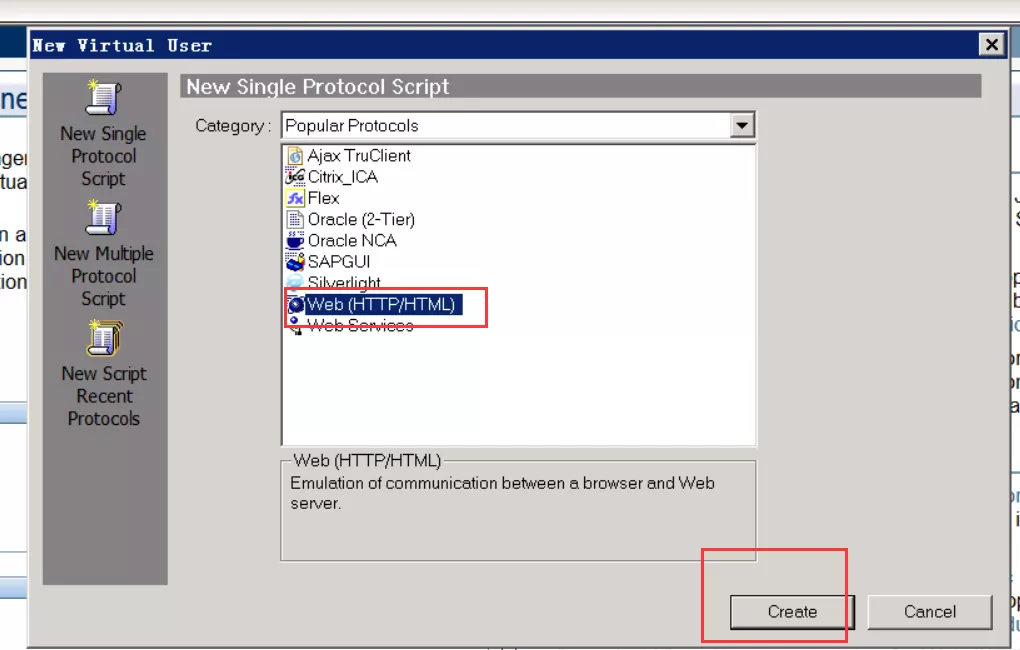1020x650 pixels.
Task: Click the Flex protocol icon
Action: pos(296,198)
